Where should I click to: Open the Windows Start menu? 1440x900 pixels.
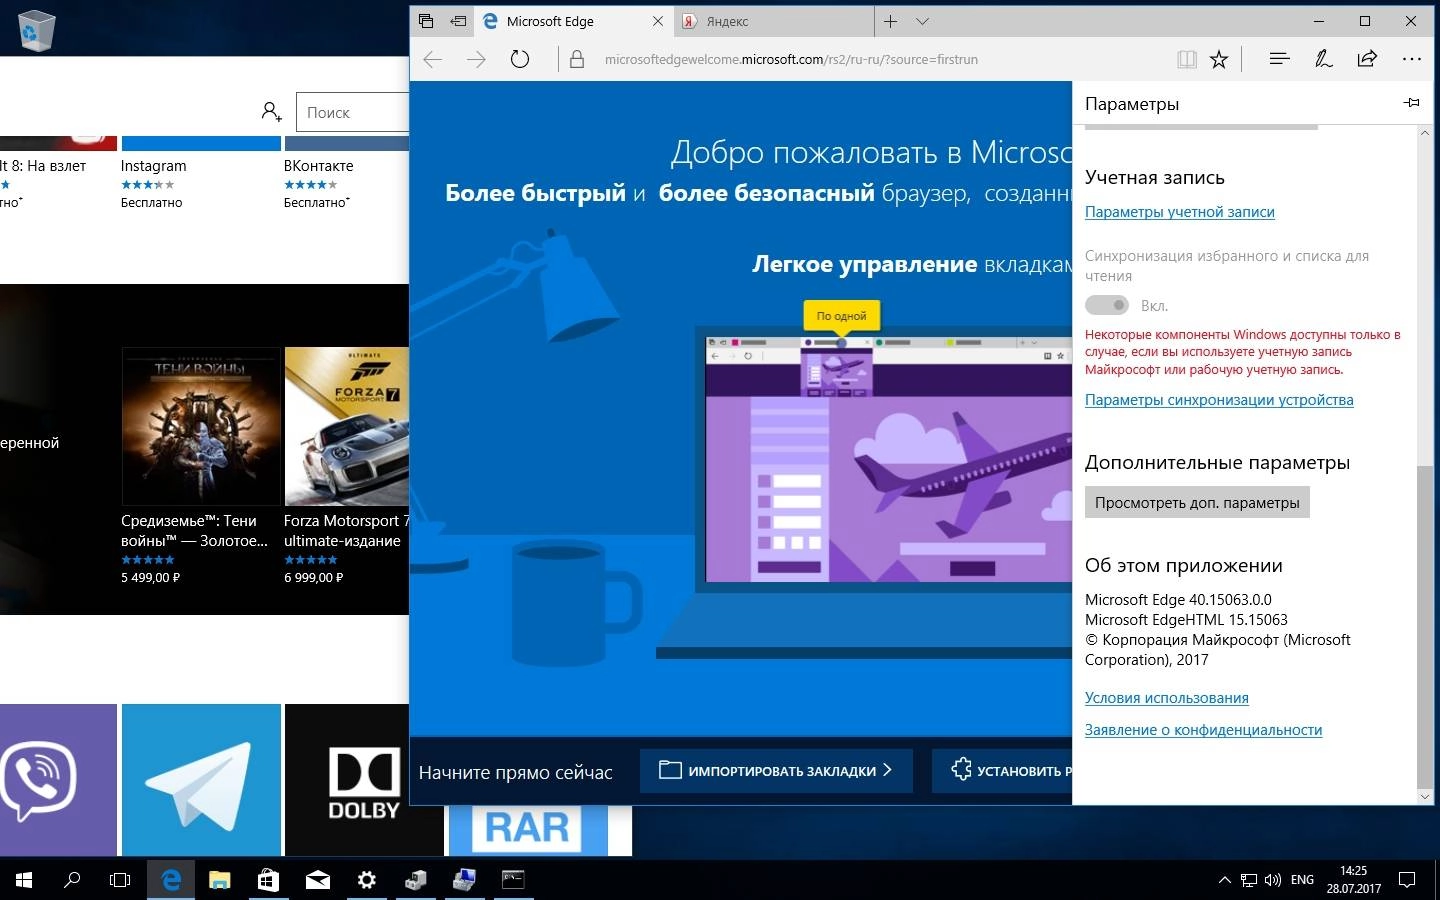24,880
